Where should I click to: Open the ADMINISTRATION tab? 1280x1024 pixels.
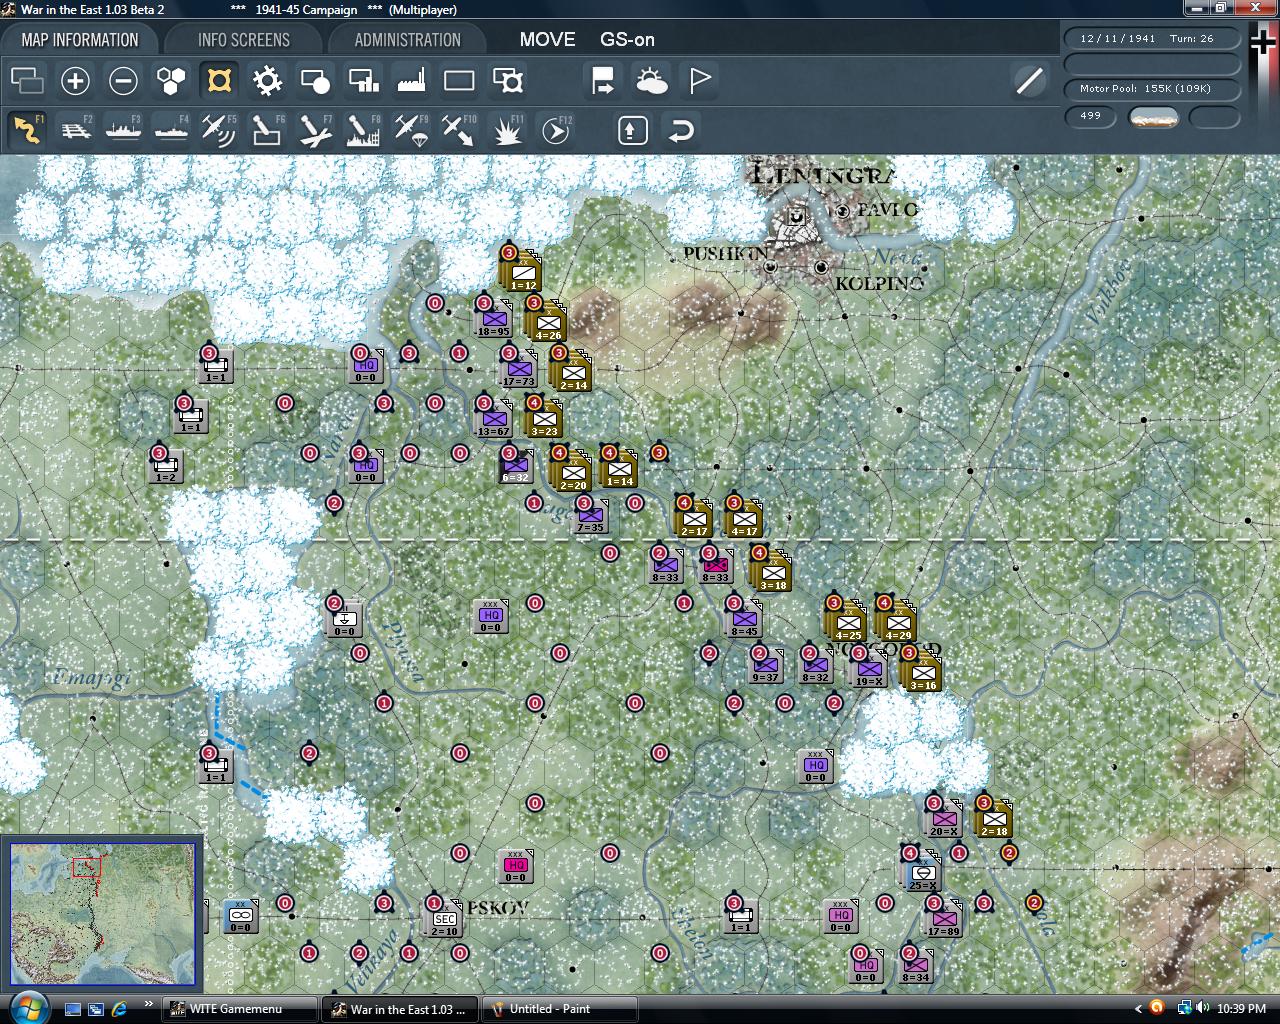(x=404, y=39)
